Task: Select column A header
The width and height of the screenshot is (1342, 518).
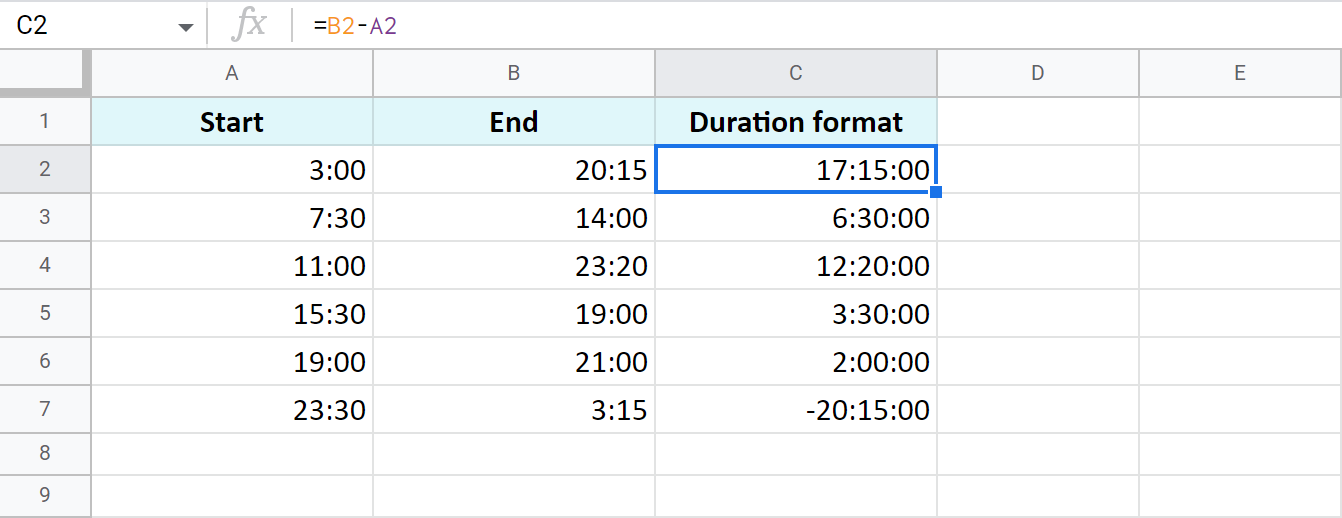Action: (x=232, y=72)
